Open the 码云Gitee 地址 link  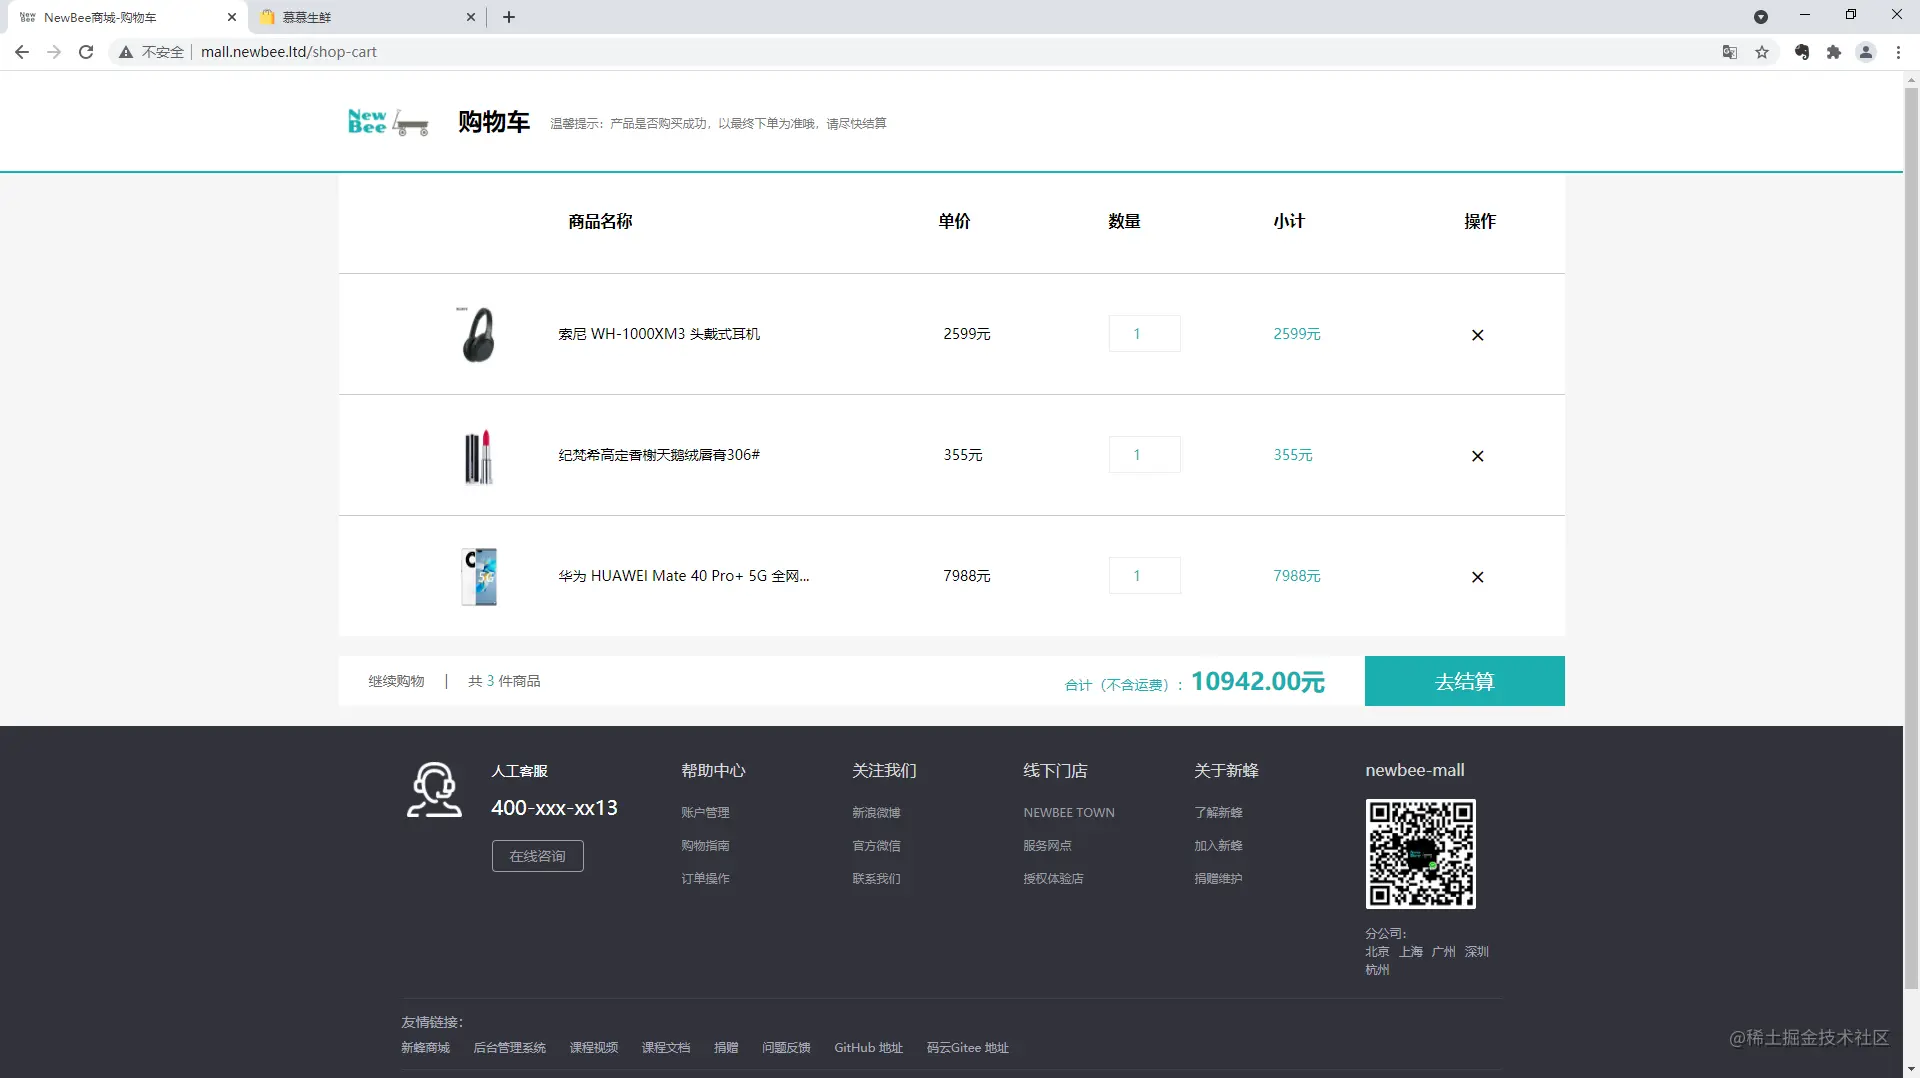pyautogui.click(x=967, y=1048)
